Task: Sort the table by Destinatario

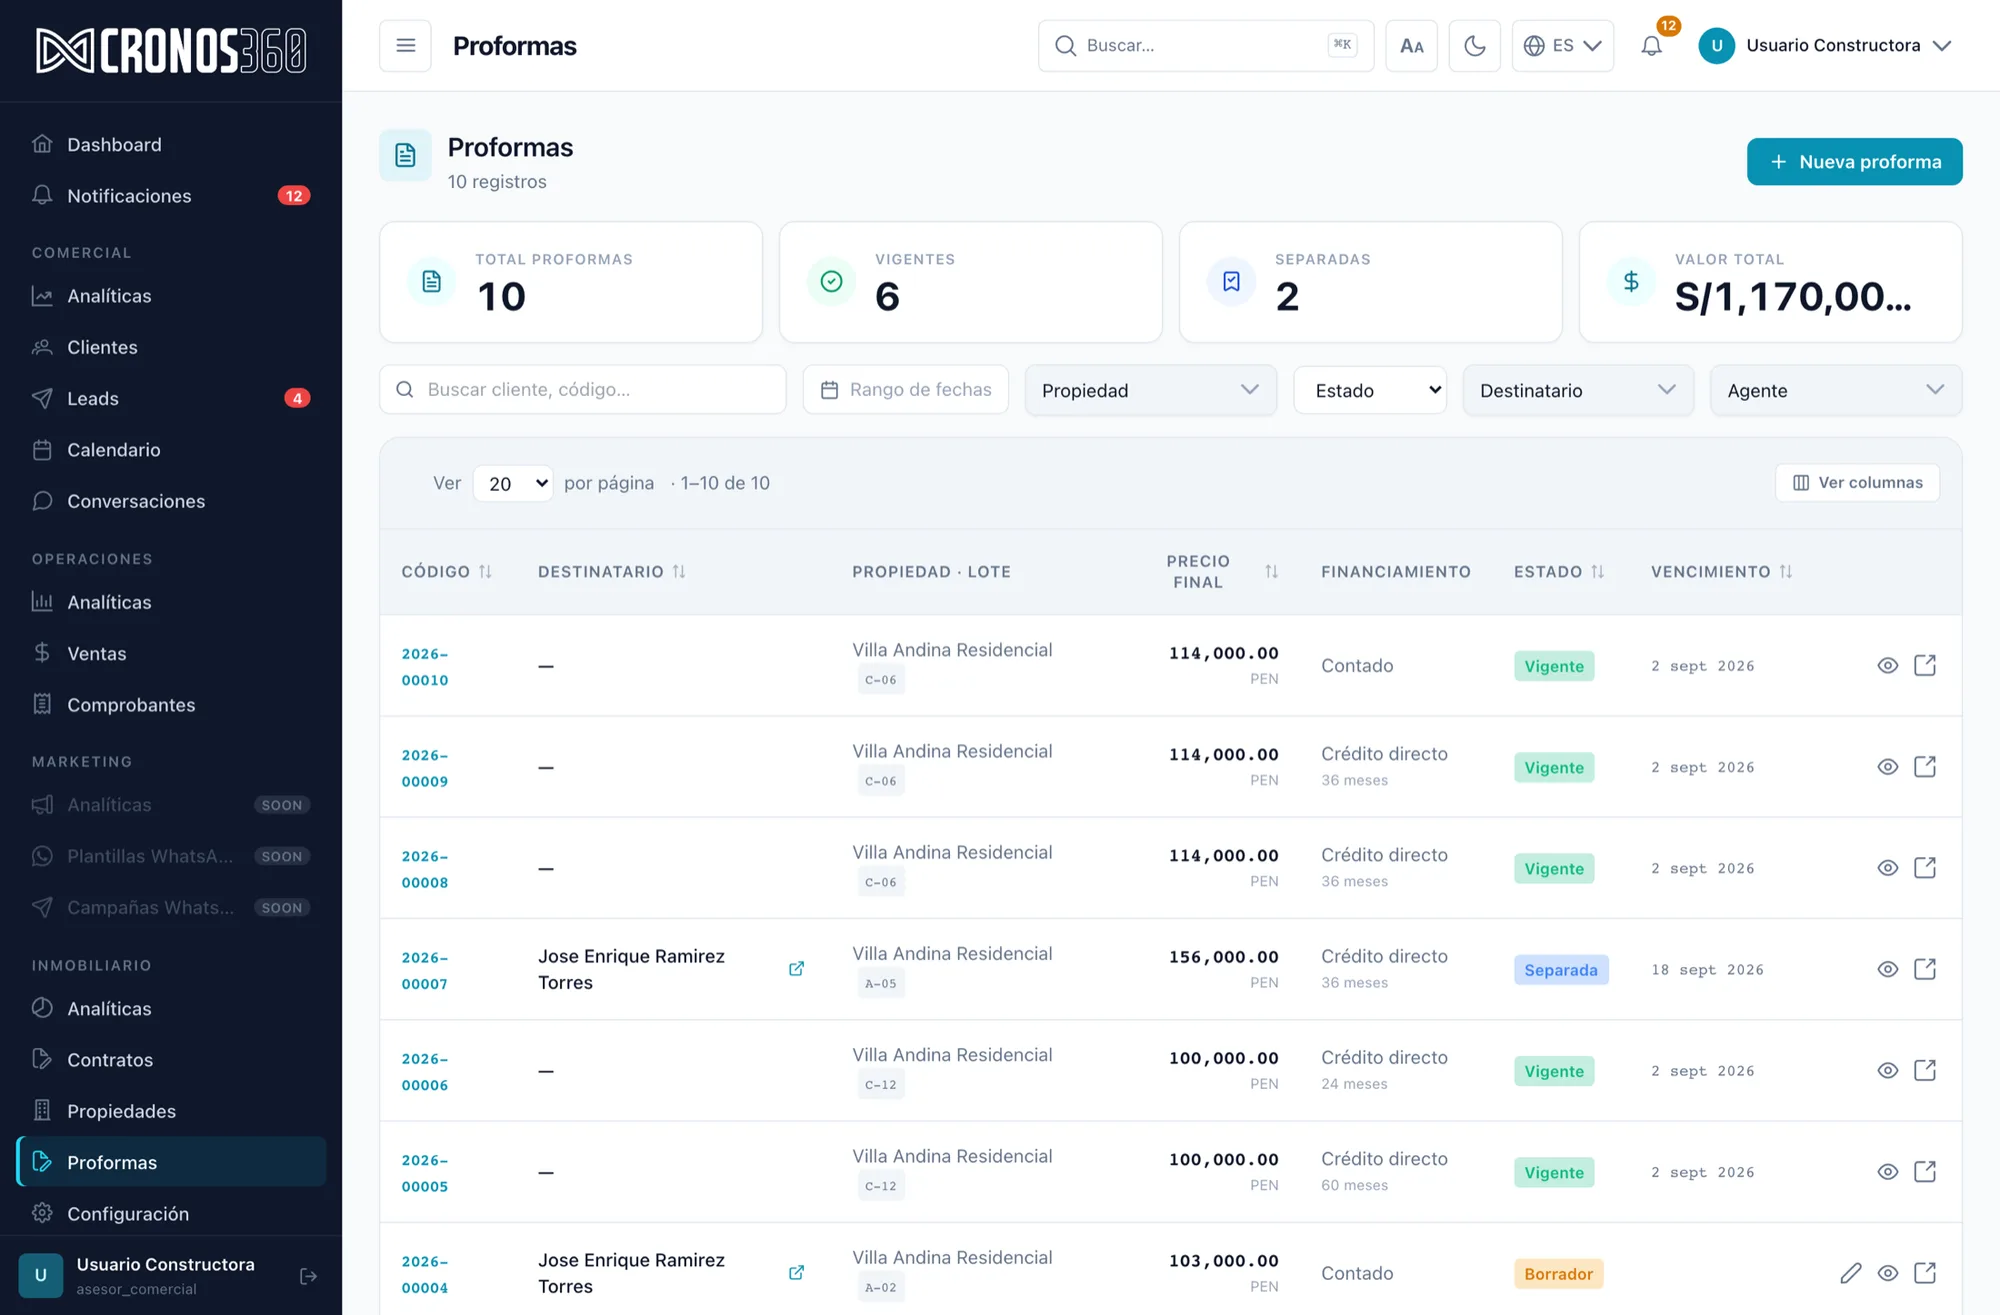Action: coord(612,572)
